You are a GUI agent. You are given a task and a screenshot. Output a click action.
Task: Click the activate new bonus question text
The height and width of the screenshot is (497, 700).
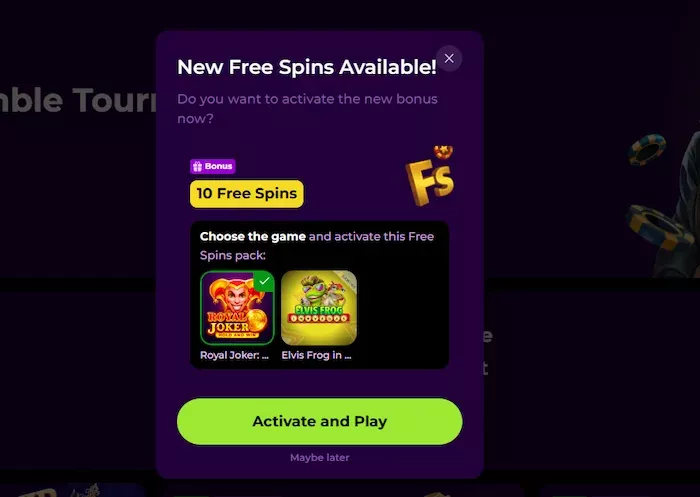(307, 109)
